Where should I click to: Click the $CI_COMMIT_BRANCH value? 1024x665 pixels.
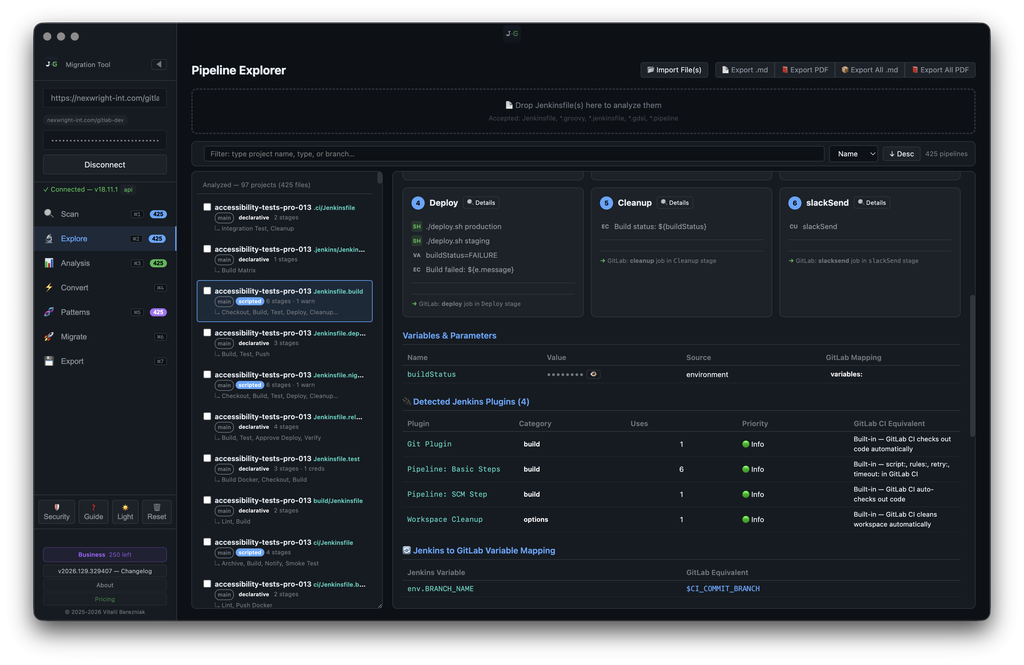pos(722,589)
